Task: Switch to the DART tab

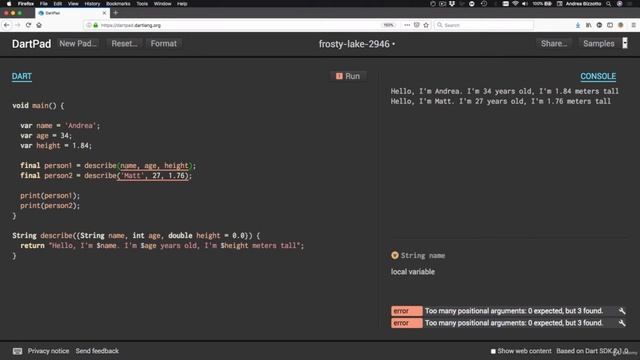Action: click(22, 76)
